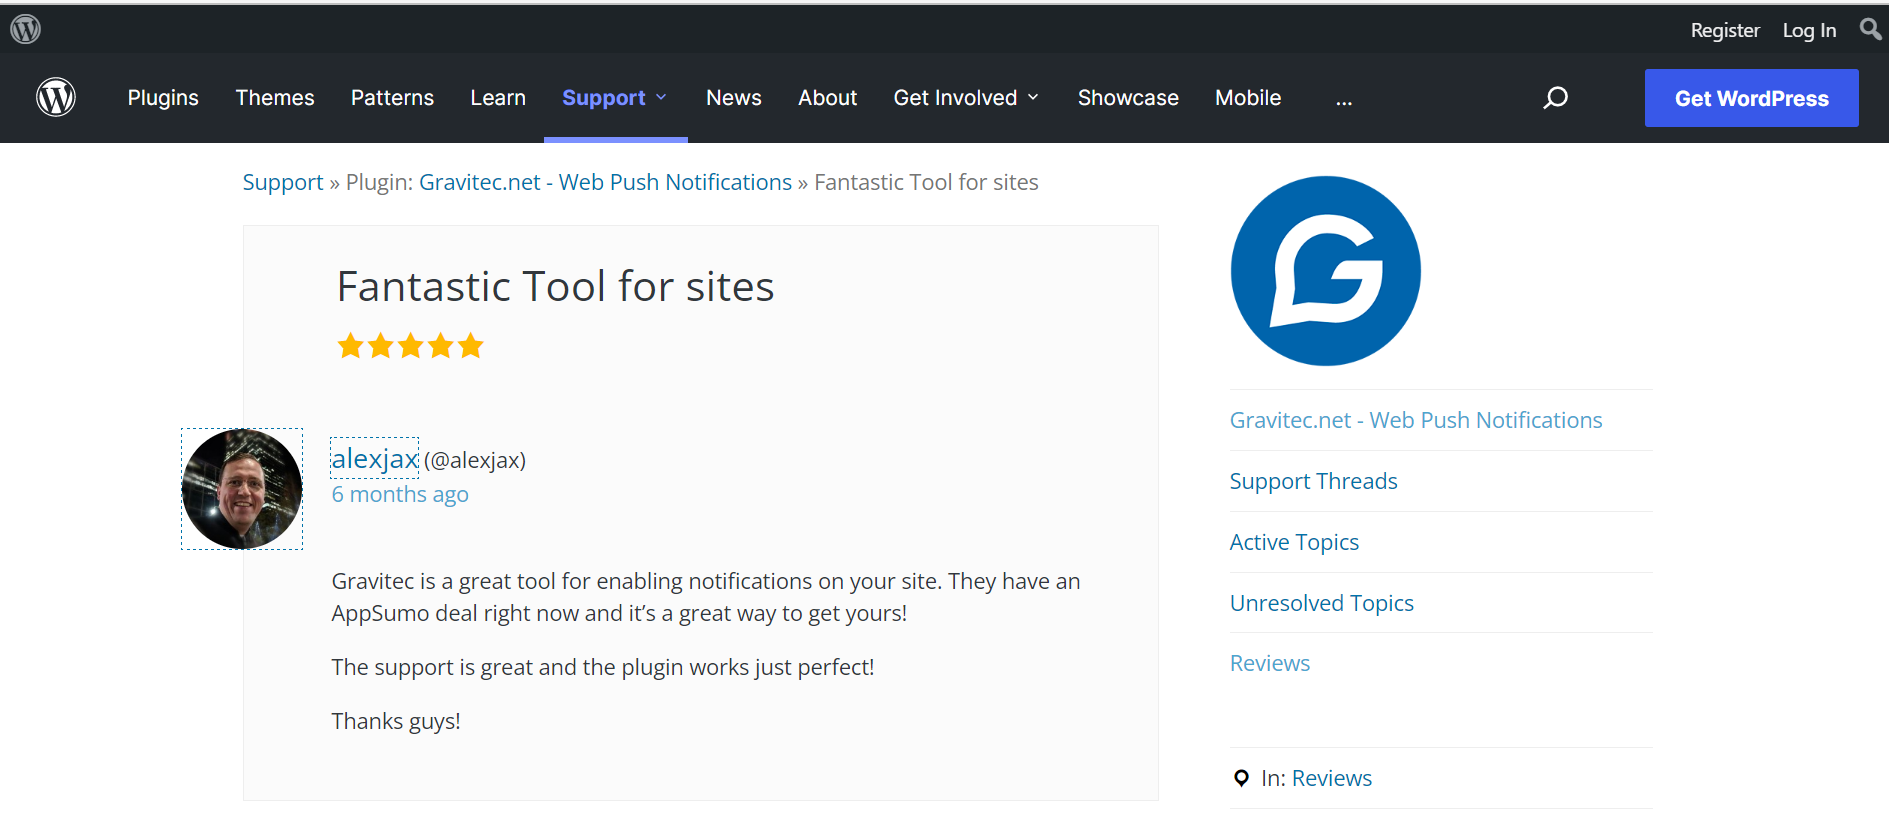The height and width of the screenshot is (823, 1889).
Task: View Active Topics
Action: pos(1294,542)
